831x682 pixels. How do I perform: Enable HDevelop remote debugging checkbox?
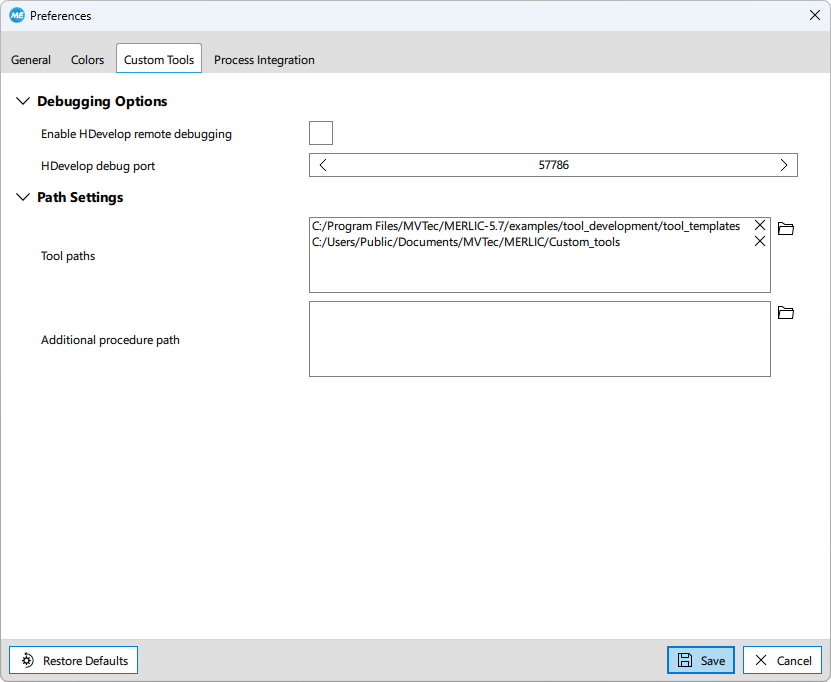(321, 133)
